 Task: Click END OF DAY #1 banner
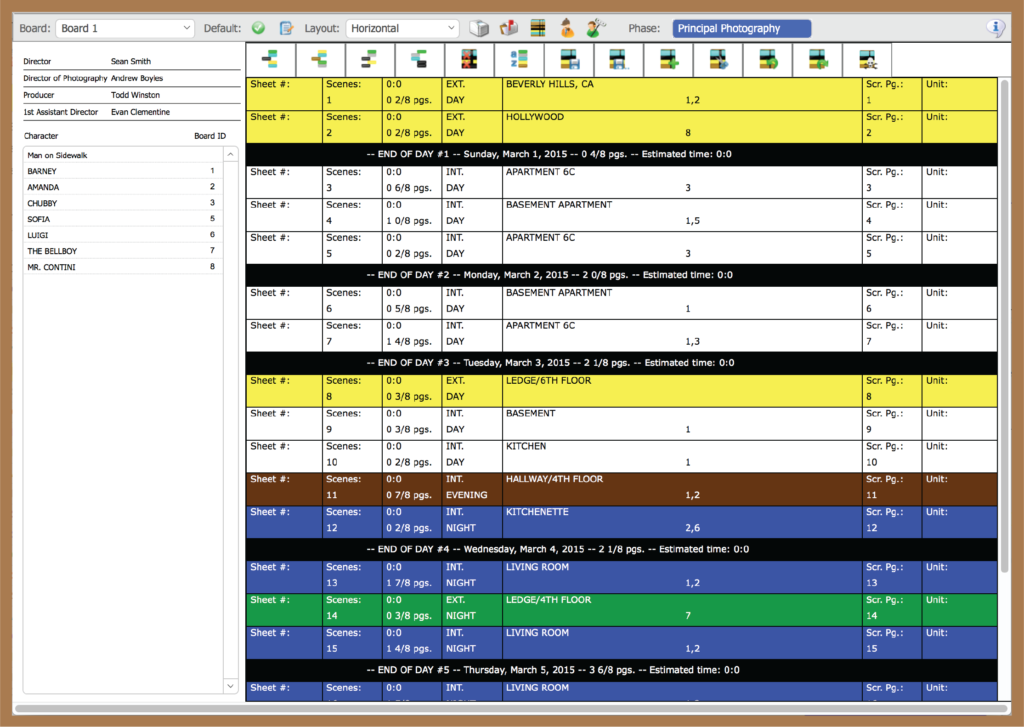pyautogui.click(x=622, y=154)
